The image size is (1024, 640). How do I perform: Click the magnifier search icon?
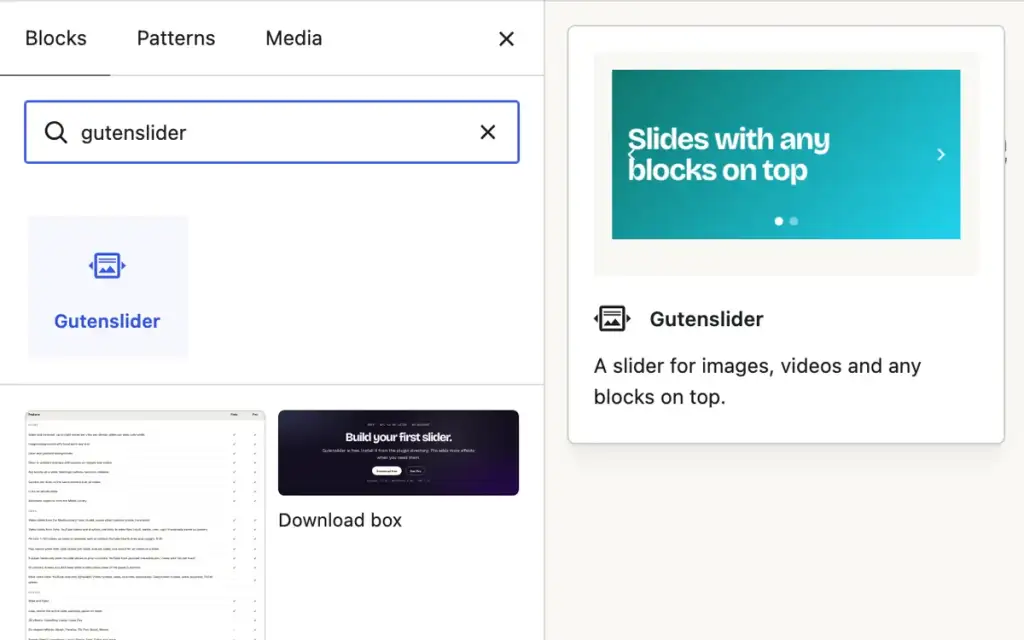56,133
